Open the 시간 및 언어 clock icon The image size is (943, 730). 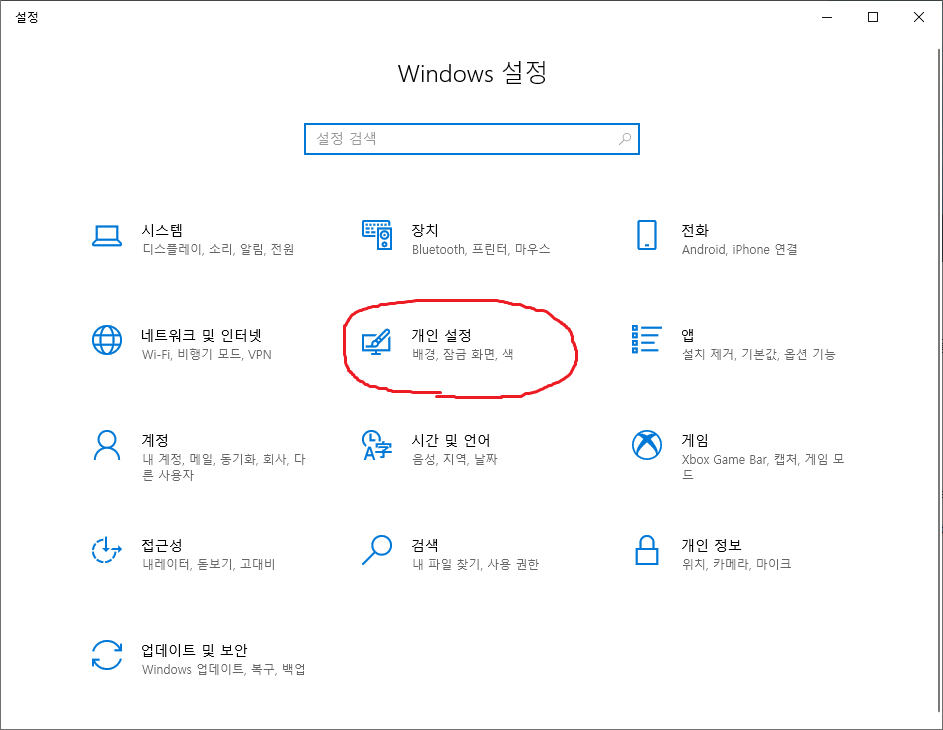click(x=377, y=445)
